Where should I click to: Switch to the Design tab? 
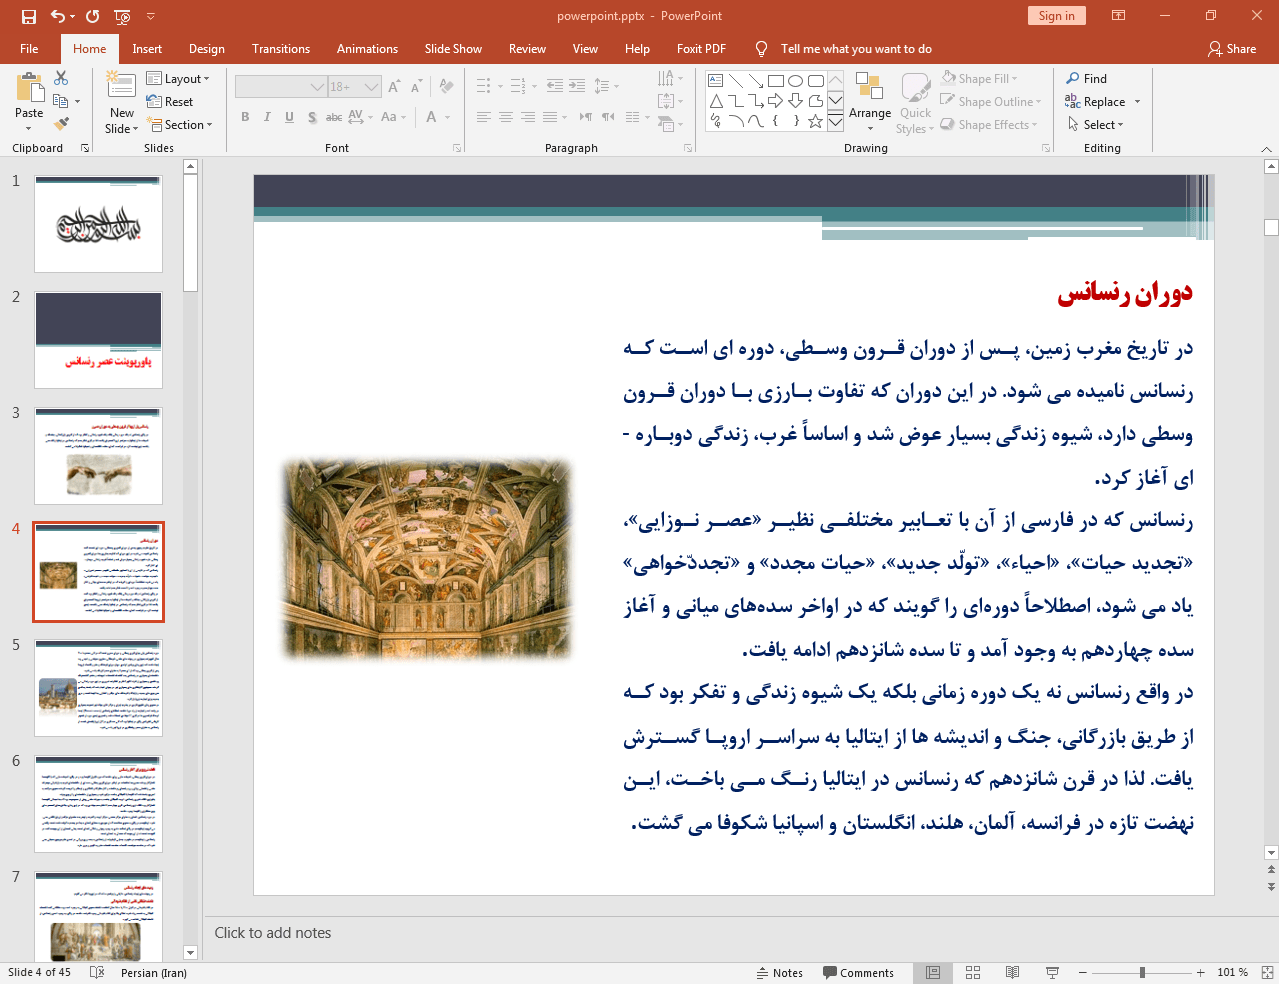(x=207, y=49)
